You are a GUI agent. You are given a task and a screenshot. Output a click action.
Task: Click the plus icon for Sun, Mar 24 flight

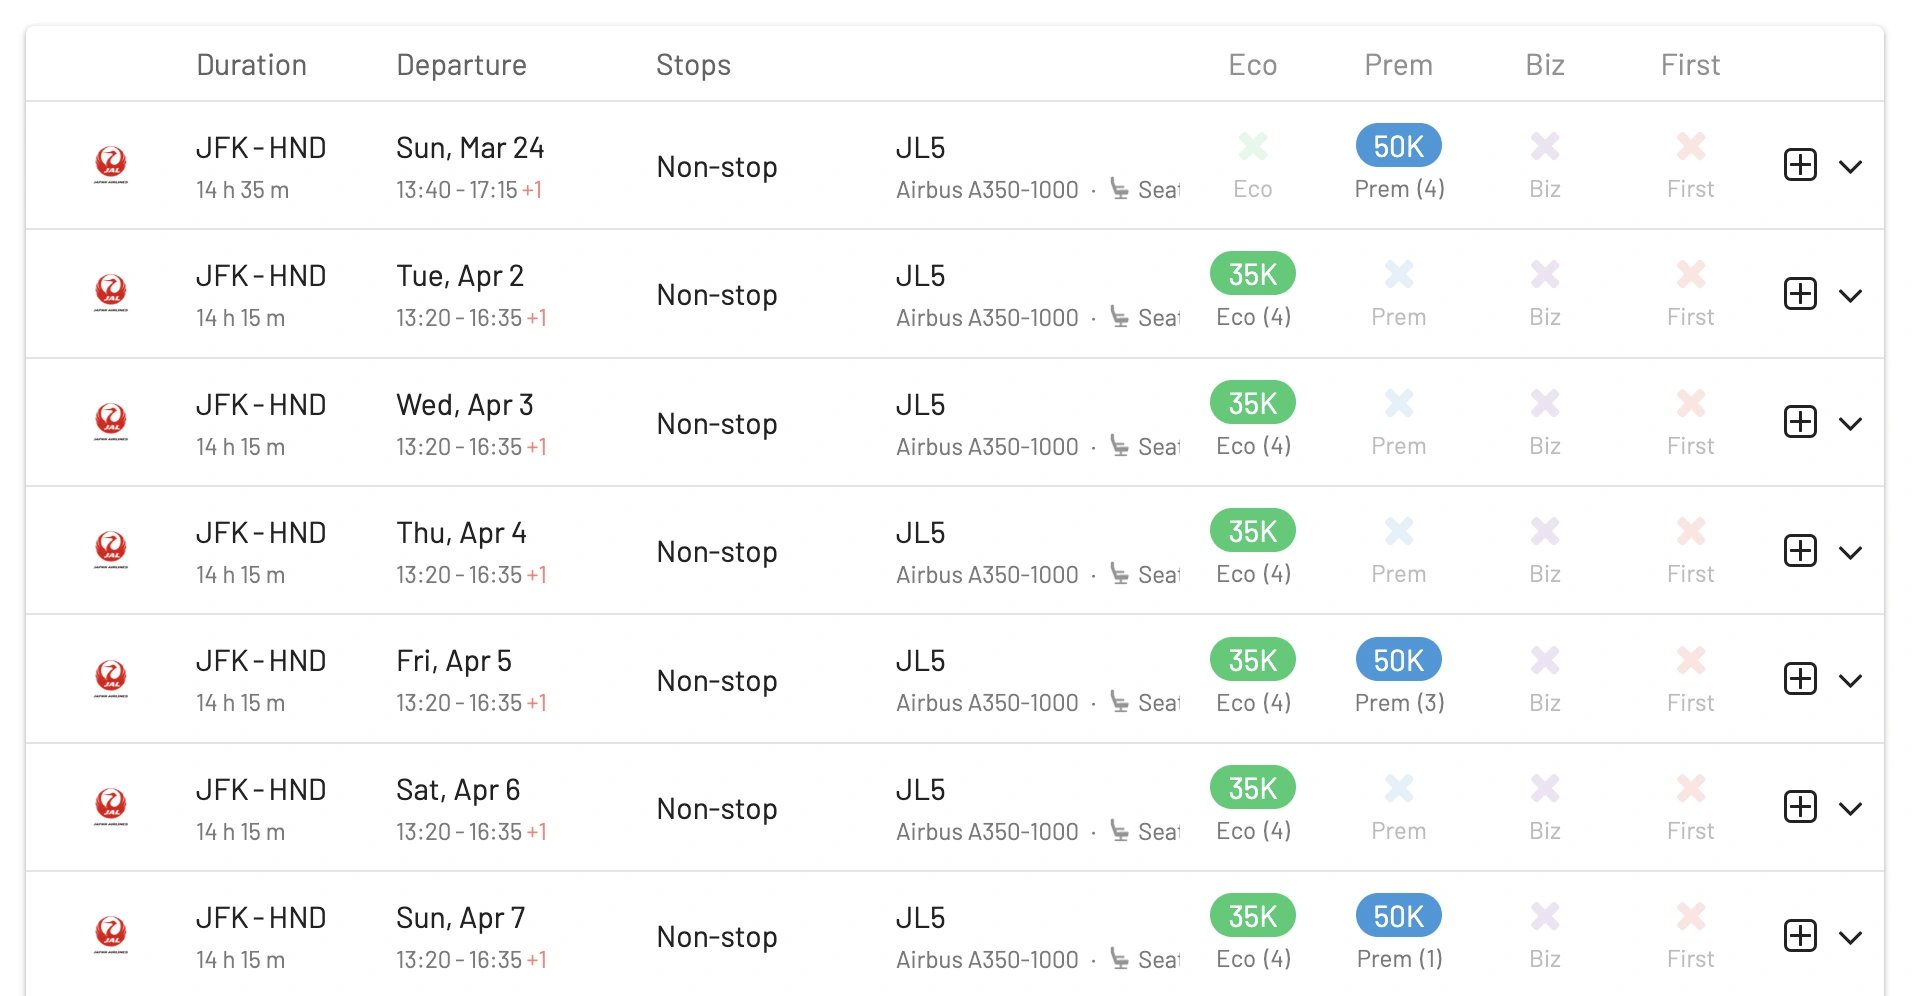(1800, 165)
